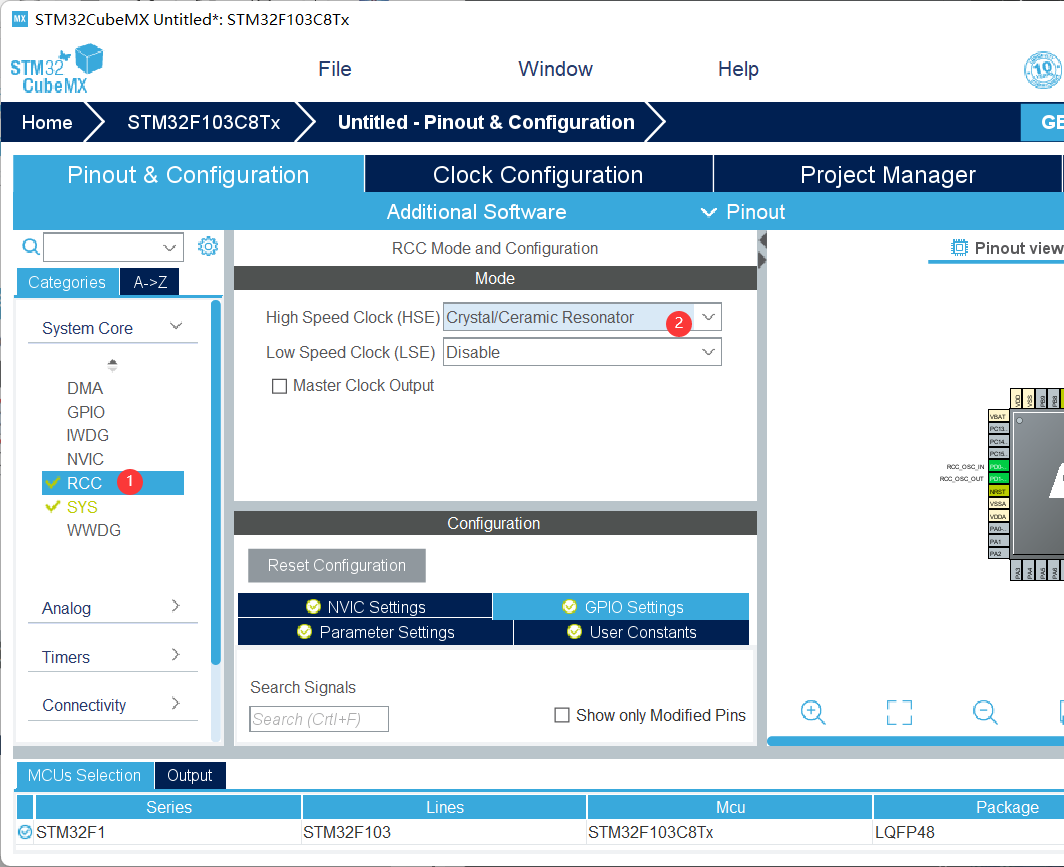
Task: Click the Additional Software link
Action: point(476,212)
